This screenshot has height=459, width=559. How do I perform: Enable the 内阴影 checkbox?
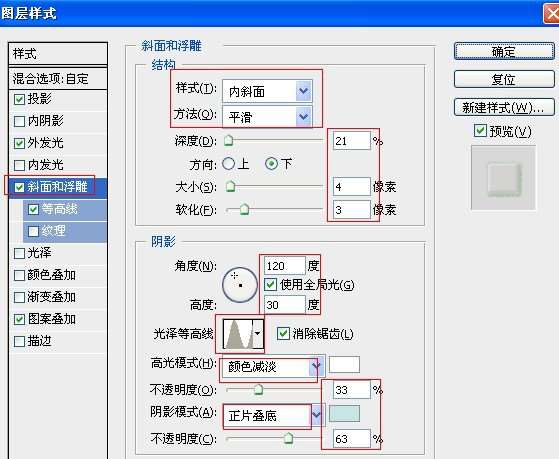(x=19, y=121)
